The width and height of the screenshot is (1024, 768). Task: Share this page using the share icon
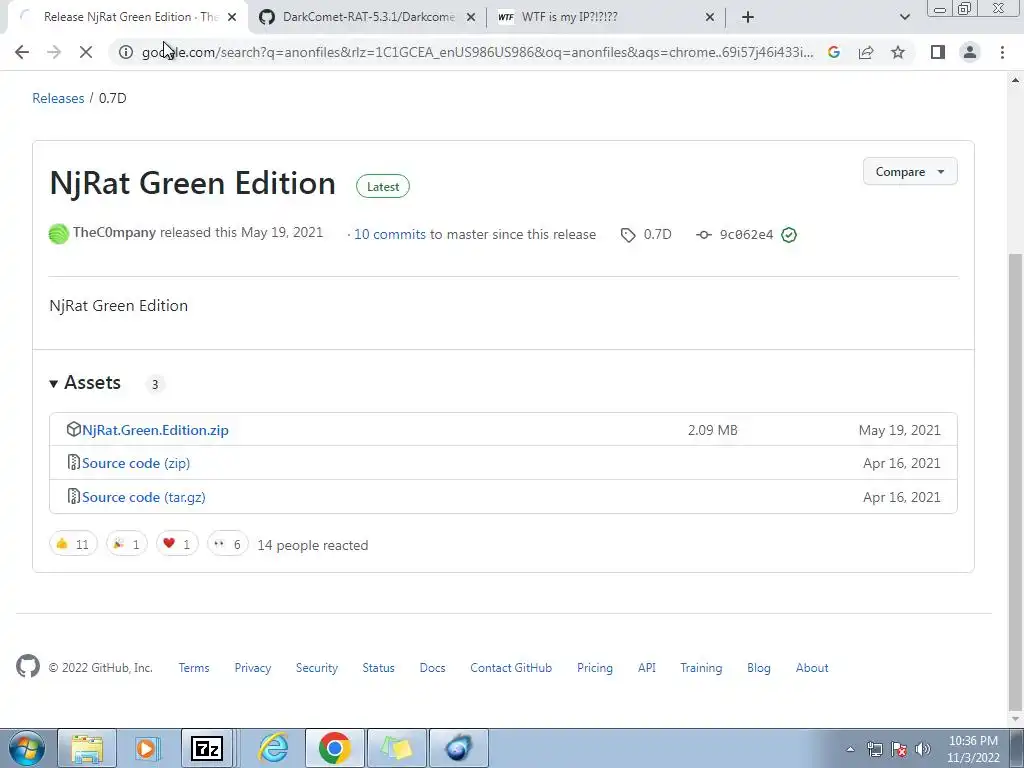pyautogui.click(x=866, y=52)
